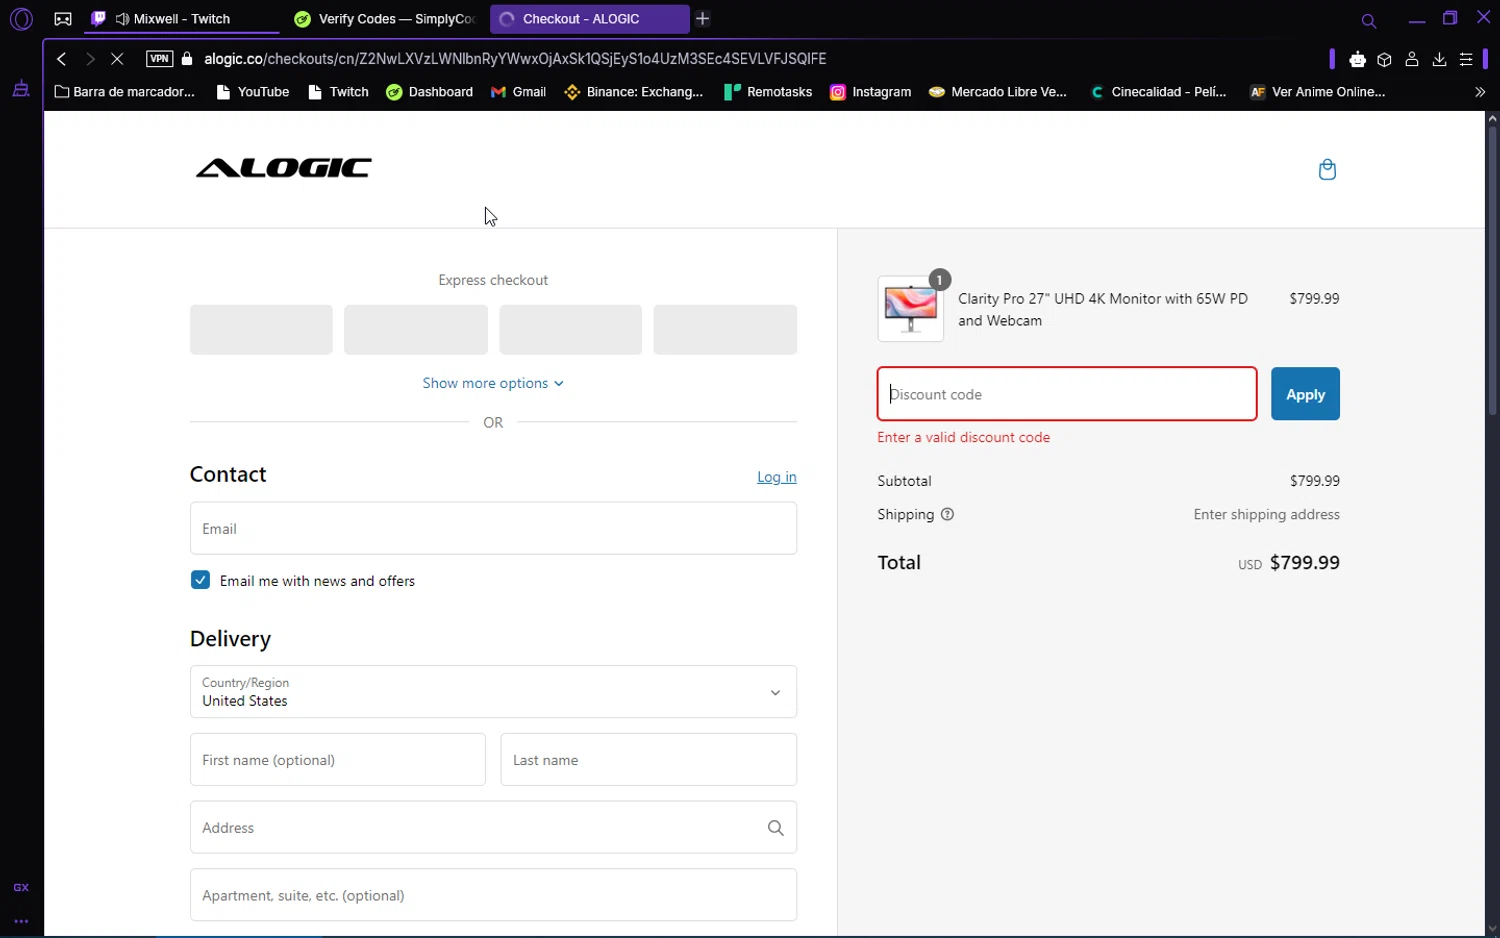Screen dimensions: 1500x938
Task: Open the downloads icon in toolbar
Action: tap(1439, 60)
